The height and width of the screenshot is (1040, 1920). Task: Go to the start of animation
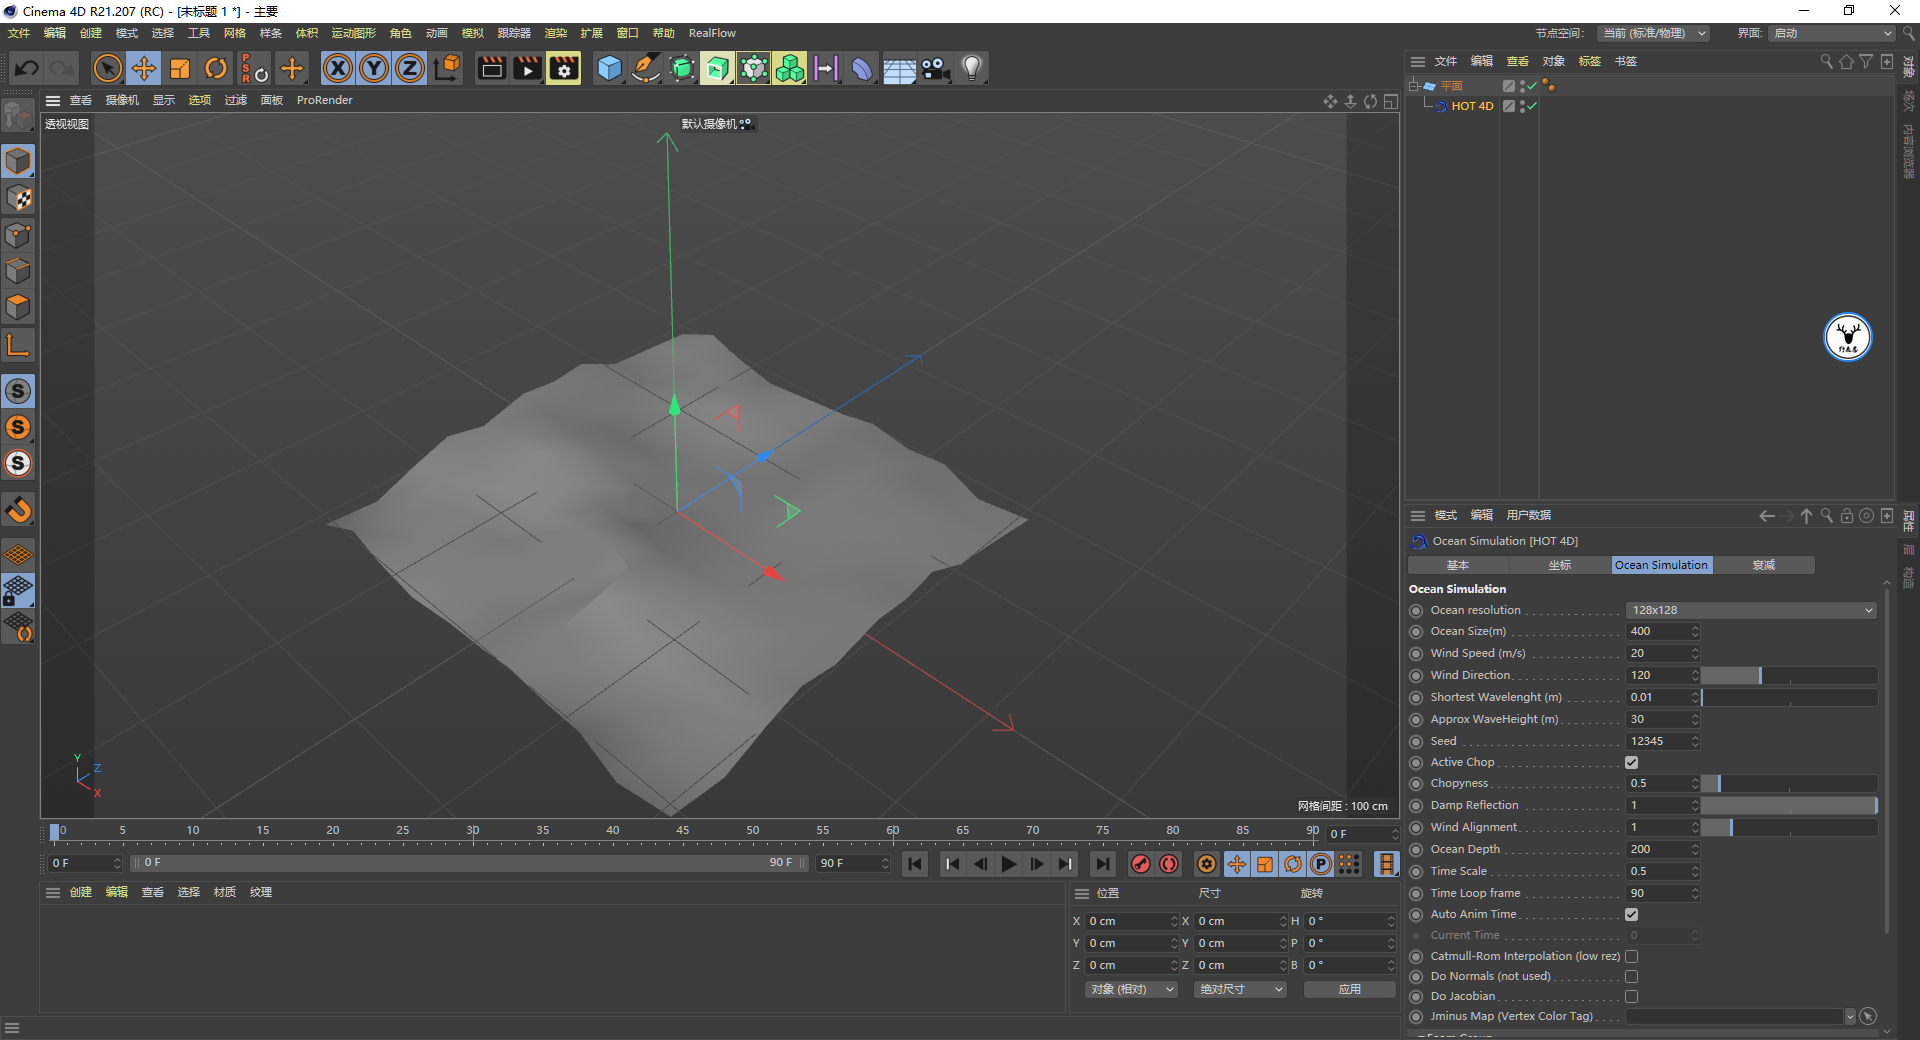[914, 864]
